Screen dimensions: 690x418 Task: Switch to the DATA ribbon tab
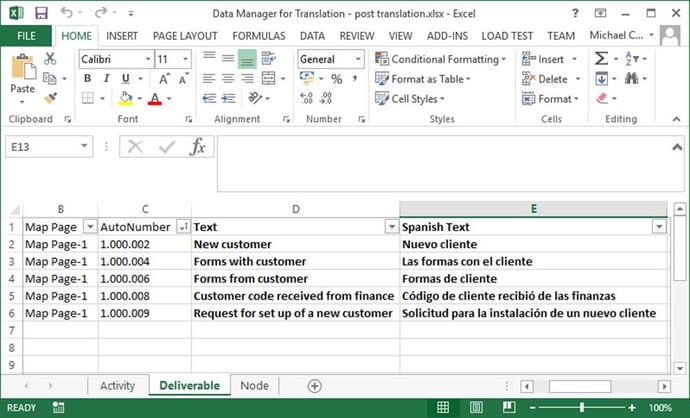(312, 36)
